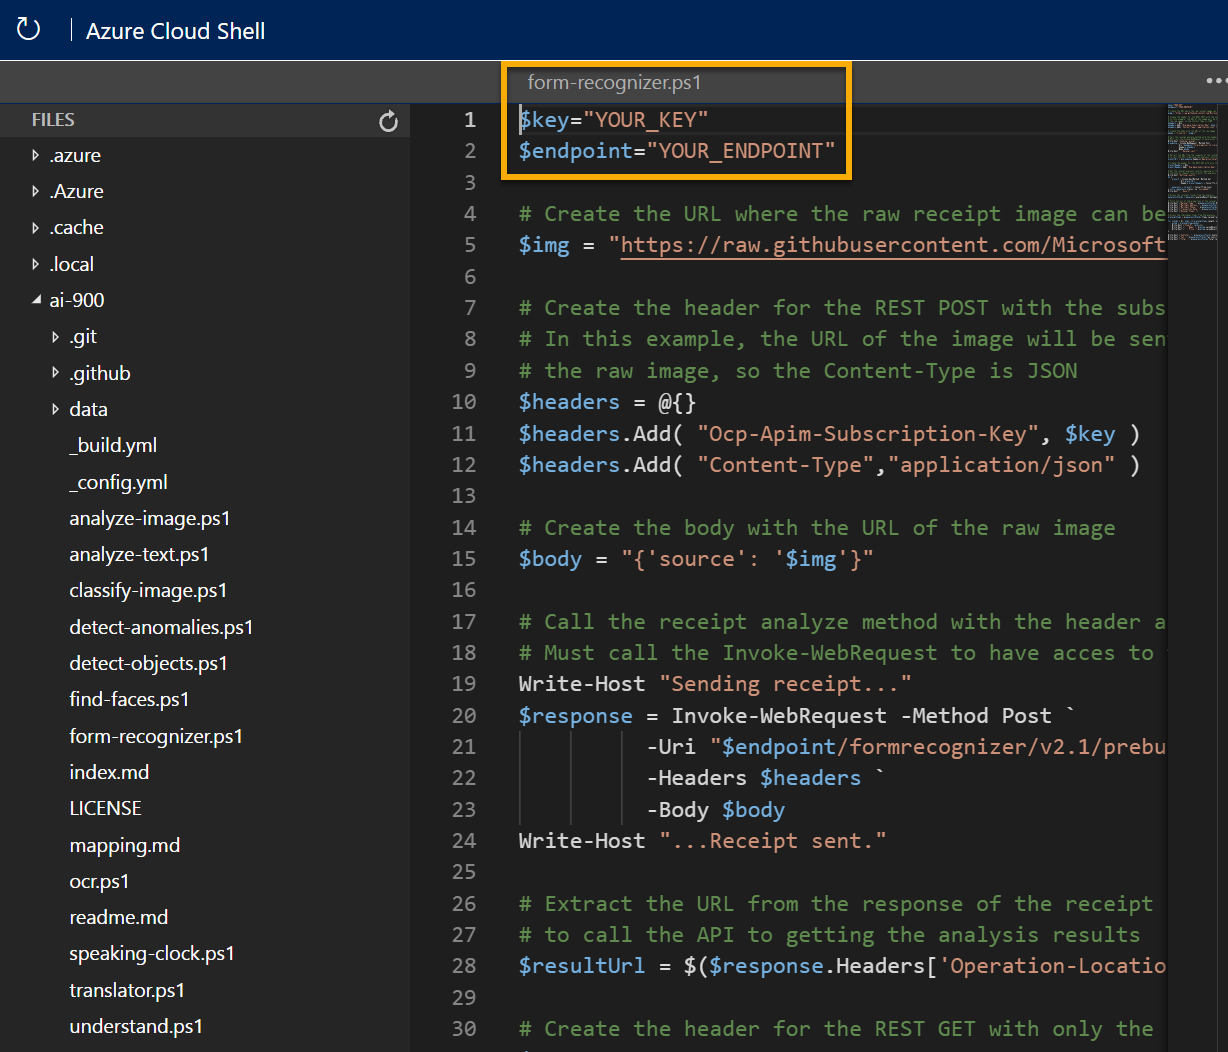Viewport: 1228px width, 1052px height.
Task: Open detect-anomalies.ps1 file
Action: (x=161, y=627)
